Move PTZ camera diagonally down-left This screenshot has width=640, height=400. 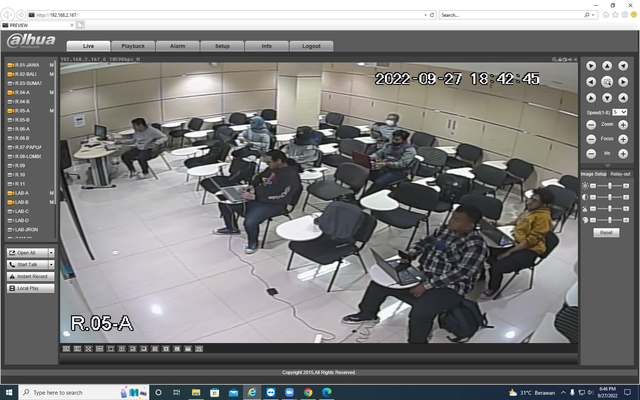point(591,98)
